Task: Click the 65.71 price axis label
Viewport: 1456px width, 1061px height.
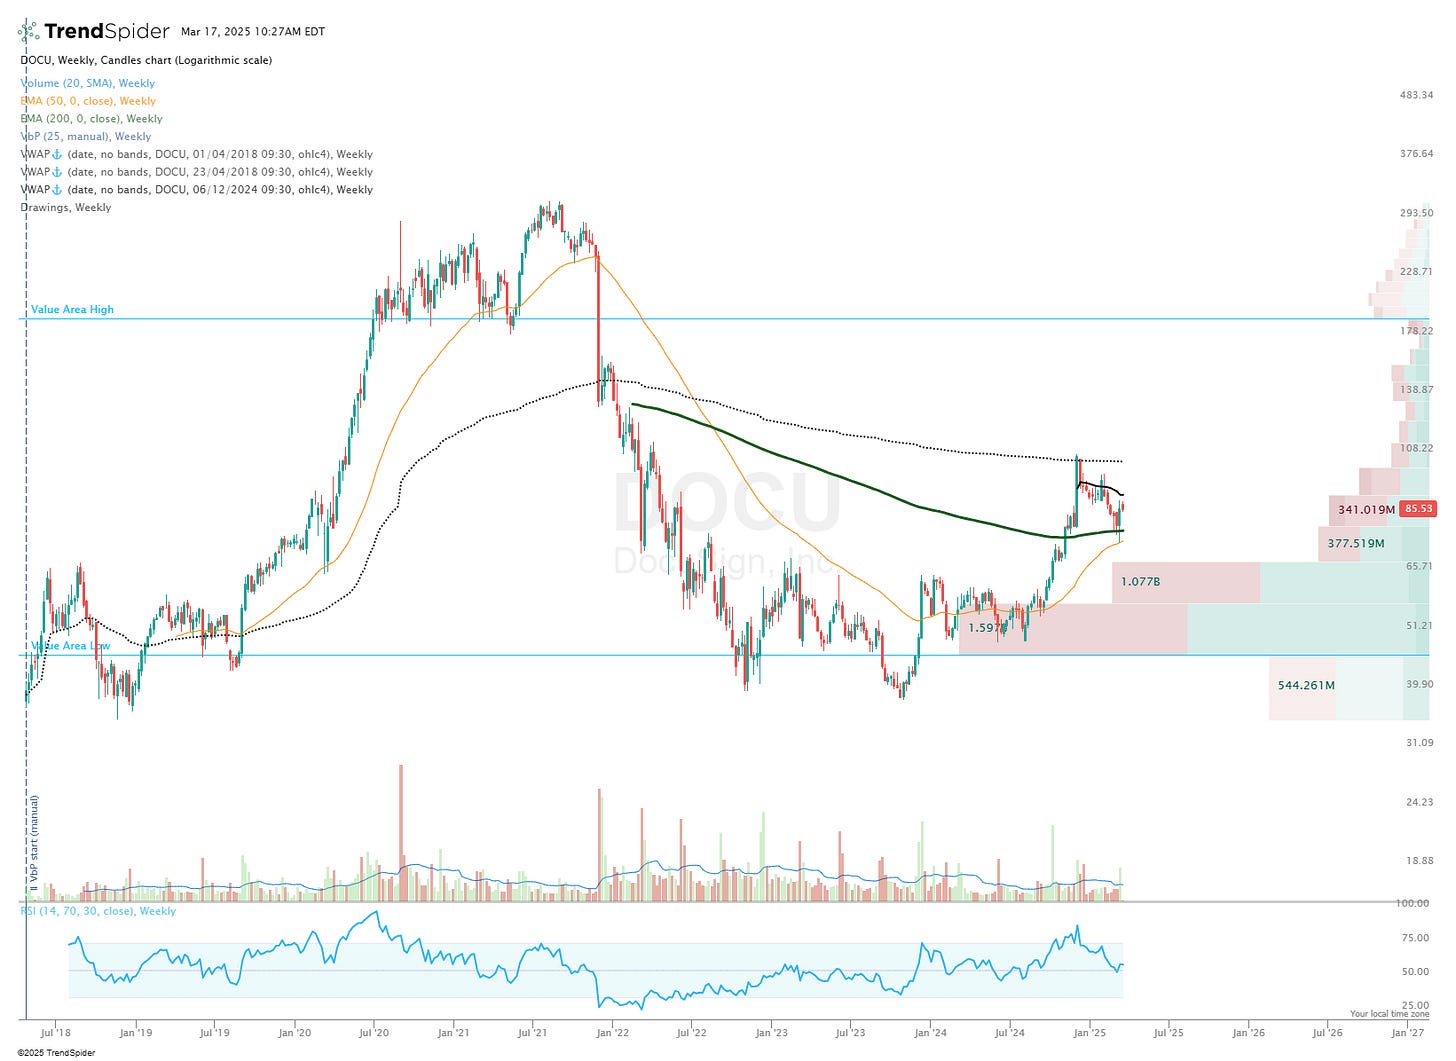Action: click(x=1420, y=566)
